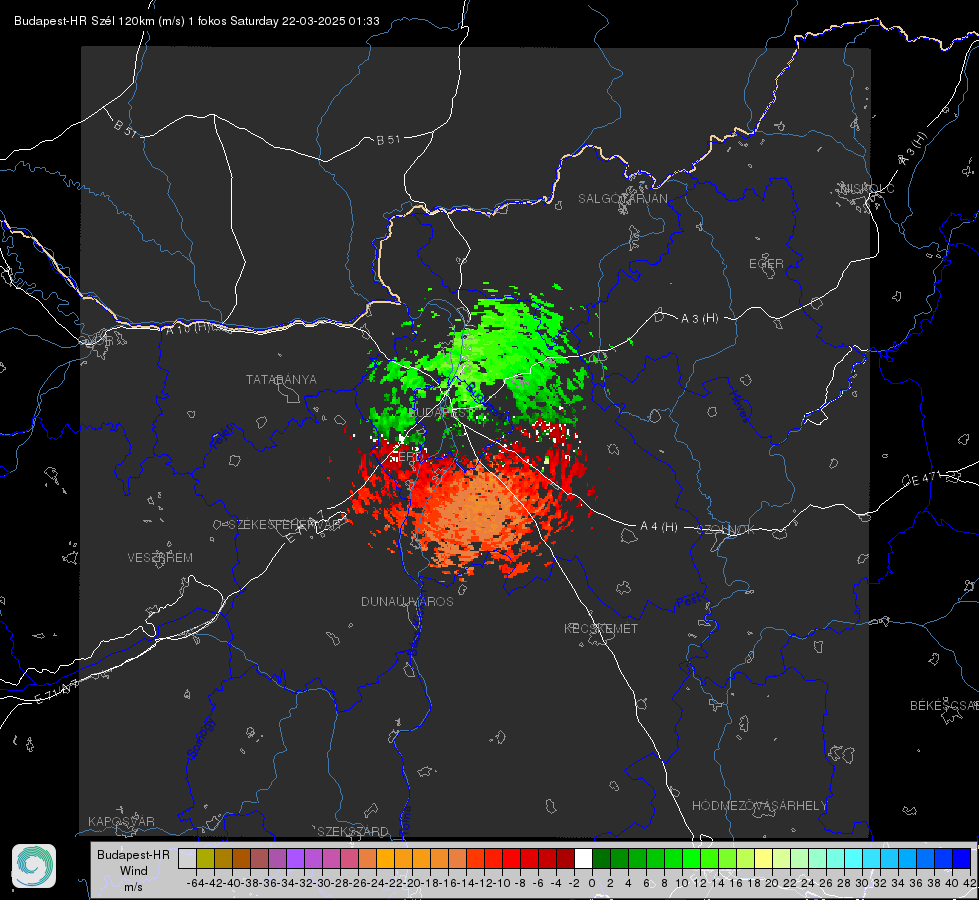This screenshot has width=979, height=900.
Task: Choose the amber swatch between -24 and -22
Action: coord(385,858)
